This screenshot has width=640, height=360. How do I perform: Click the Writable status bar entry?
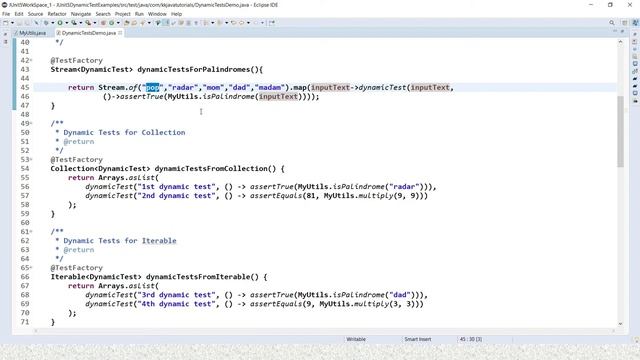(x=356, y=339)
